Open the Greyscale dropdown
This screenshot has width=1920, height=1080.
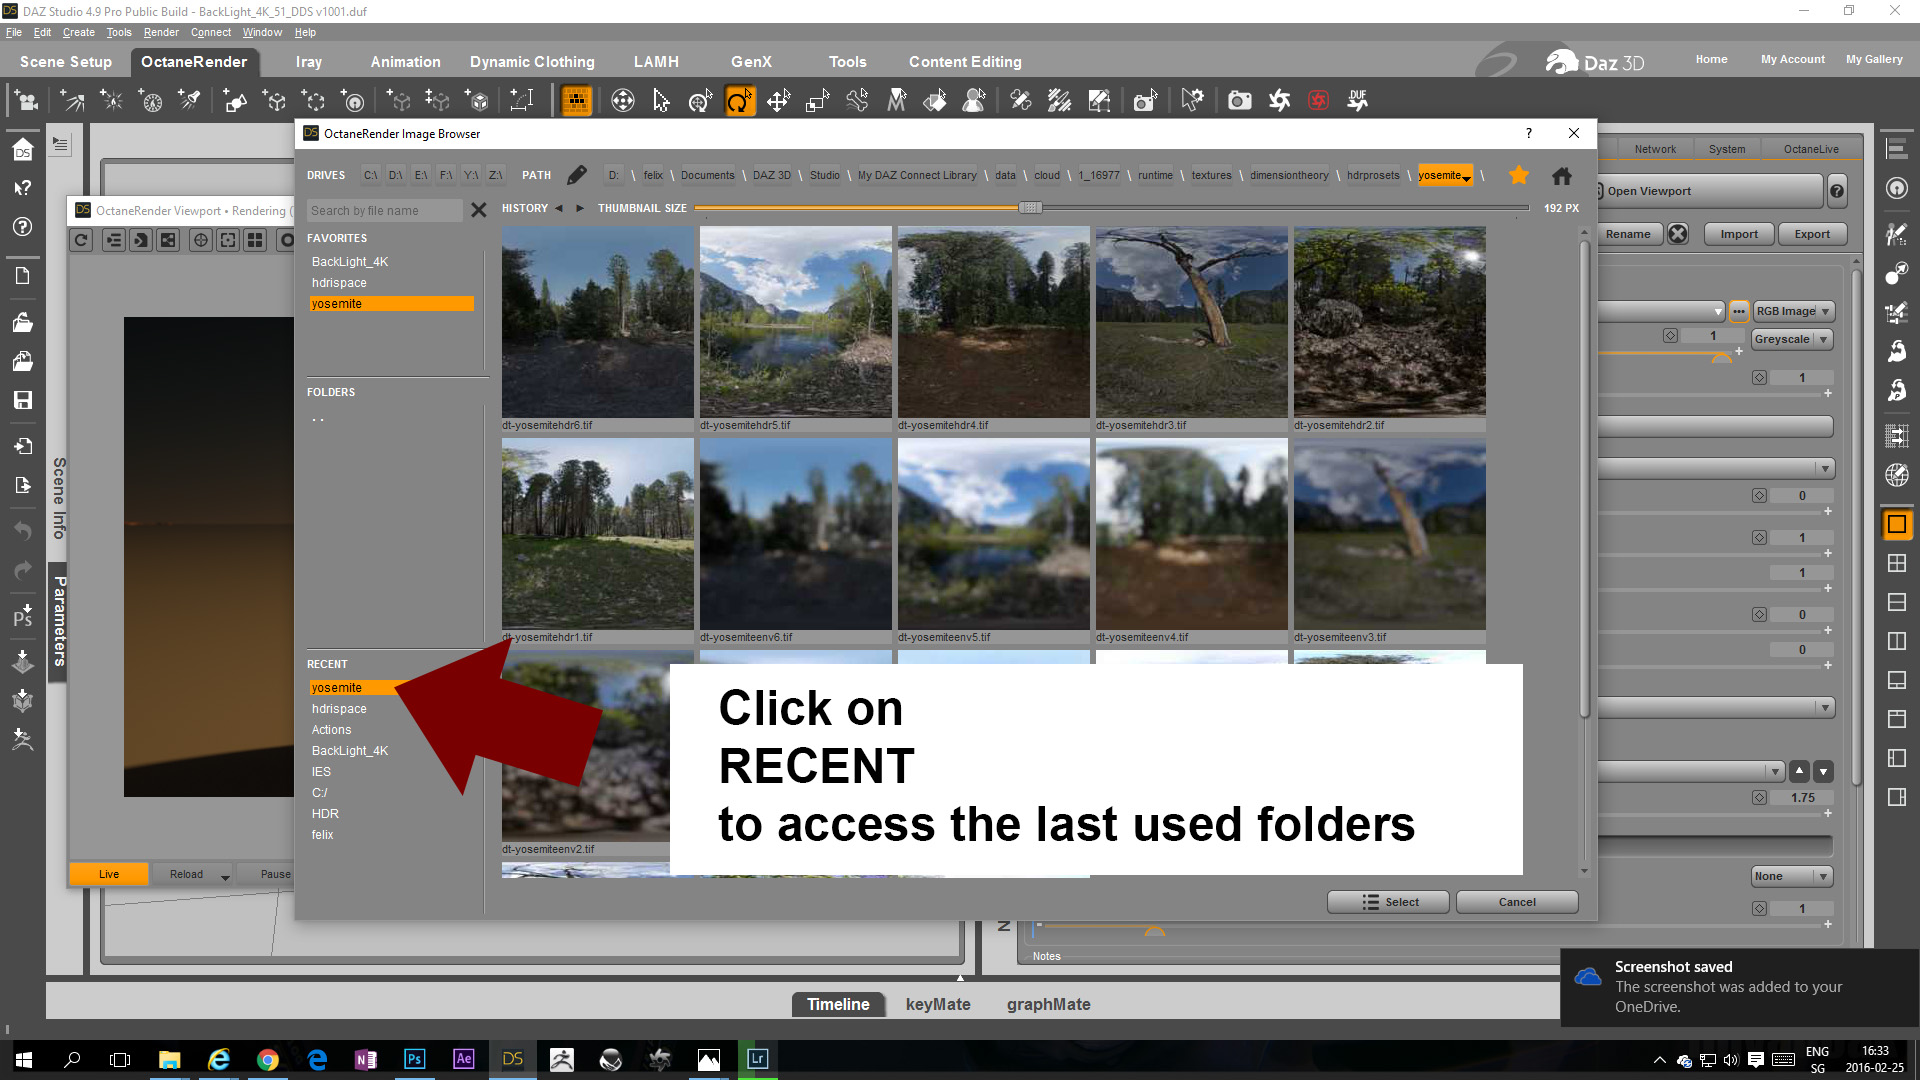1791,339
